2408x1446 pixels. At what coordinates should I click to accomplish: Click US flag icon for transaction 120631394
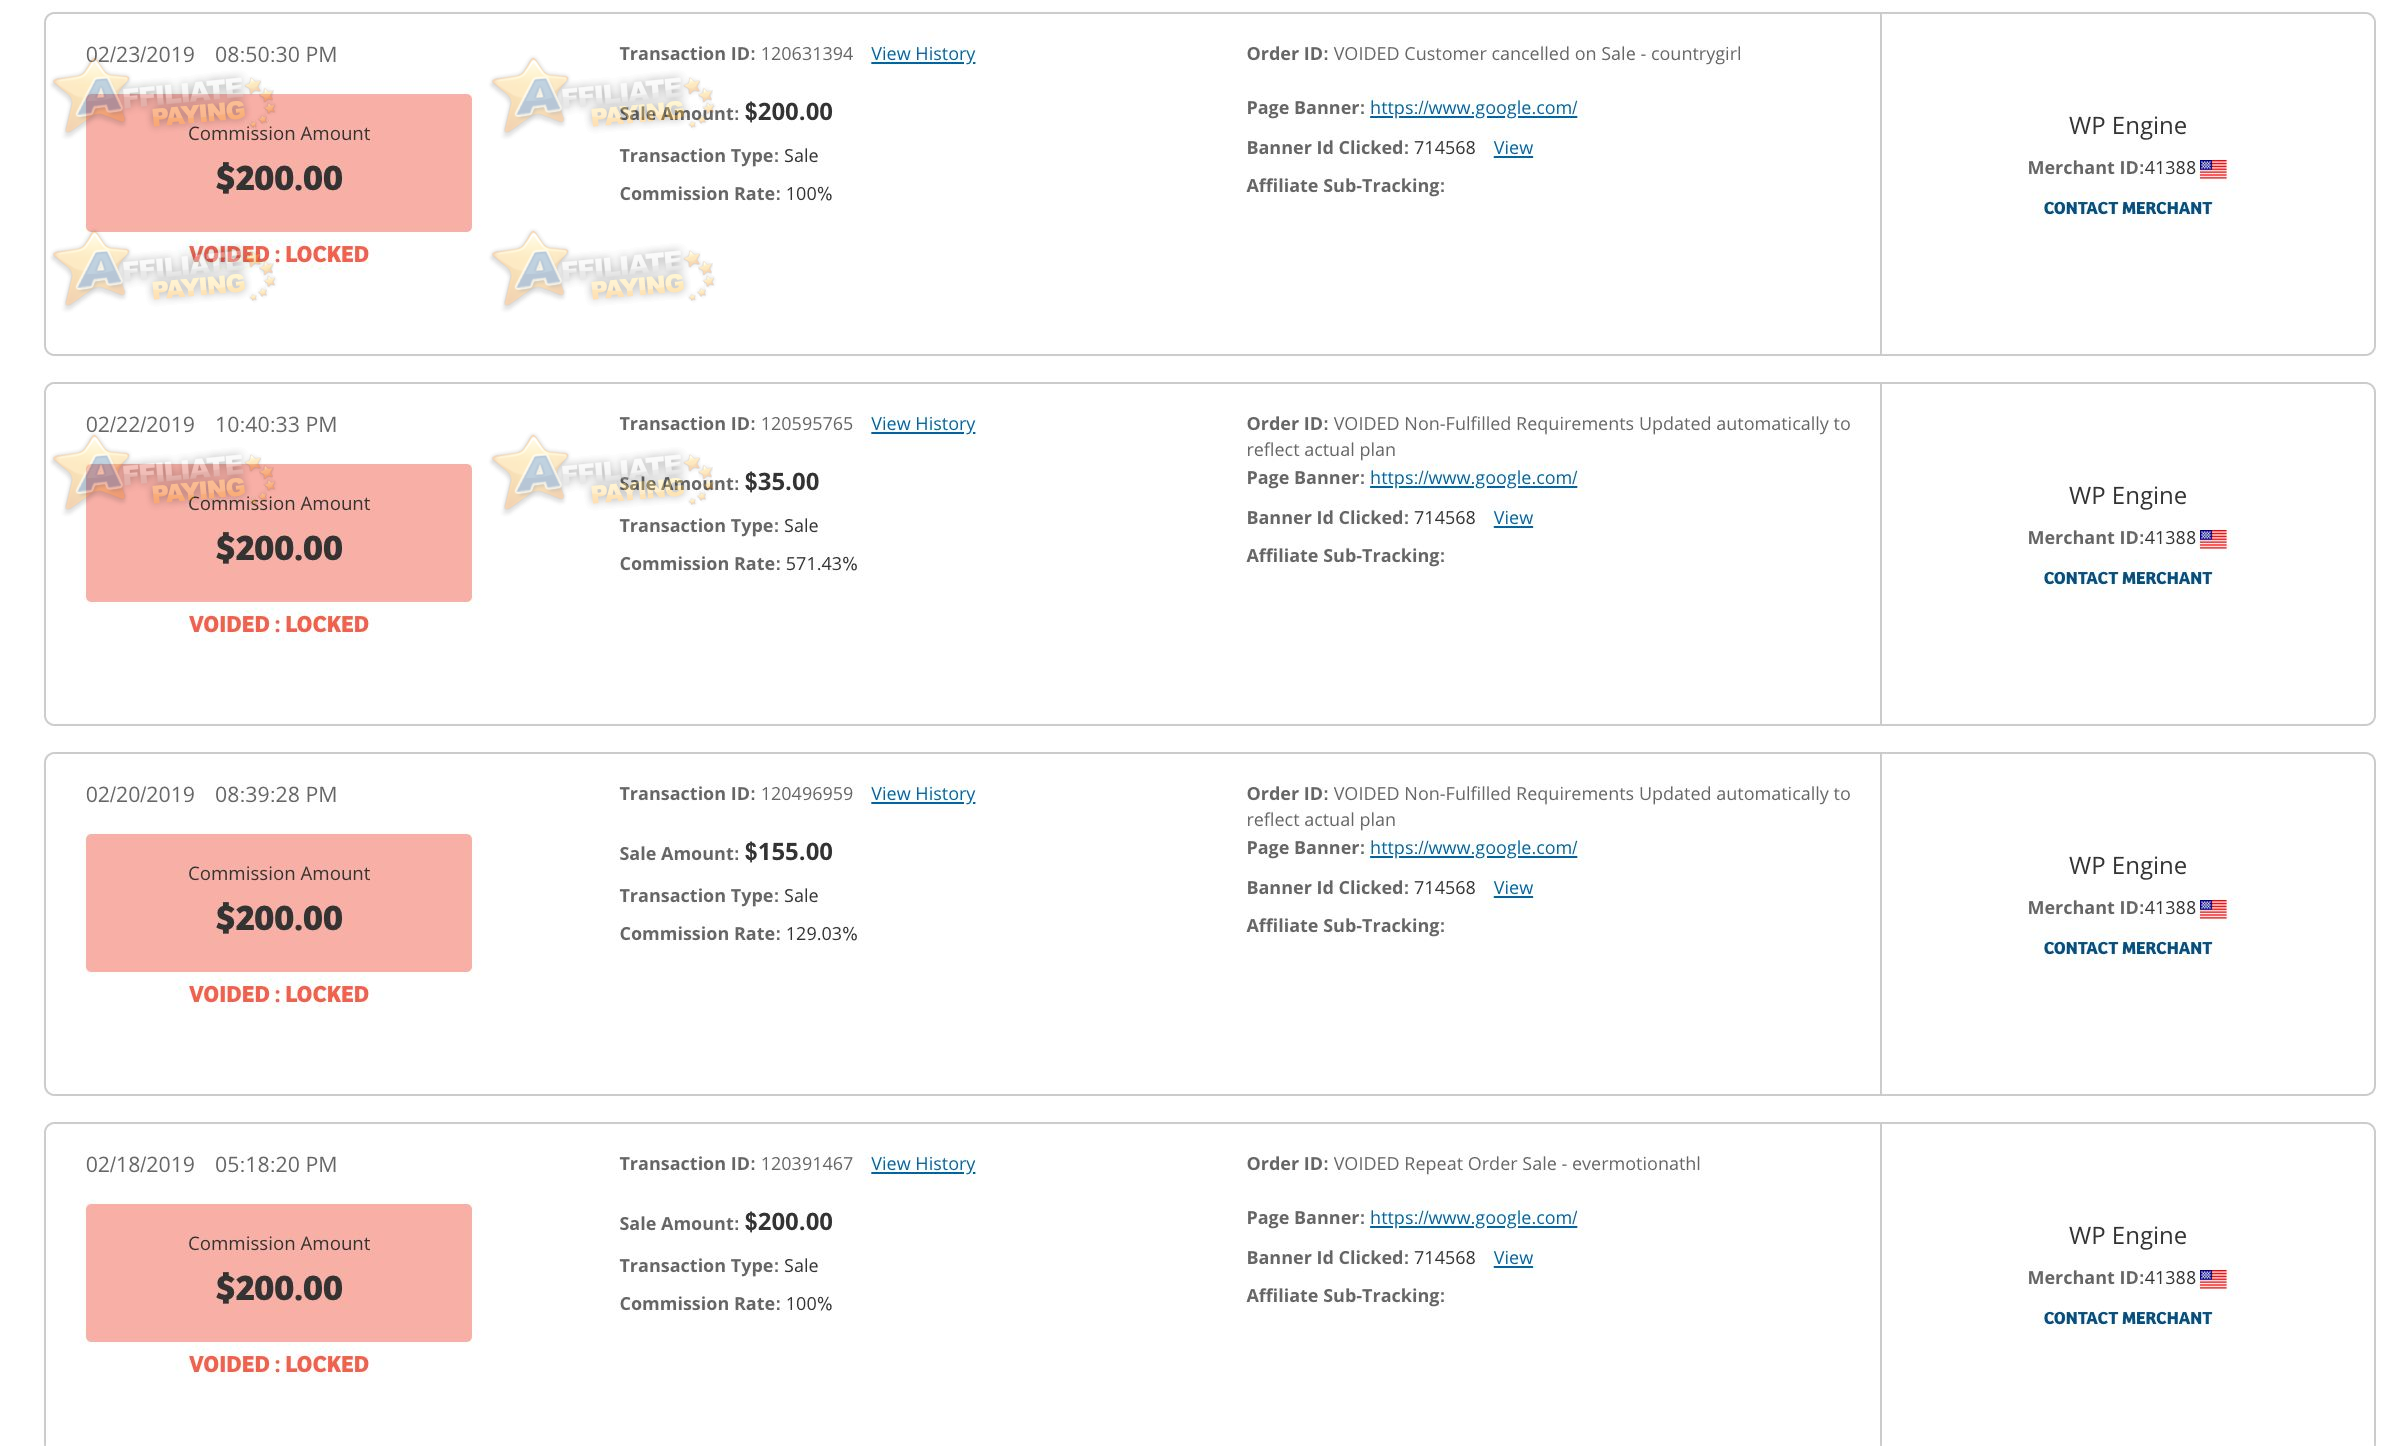coord(2213,169)
